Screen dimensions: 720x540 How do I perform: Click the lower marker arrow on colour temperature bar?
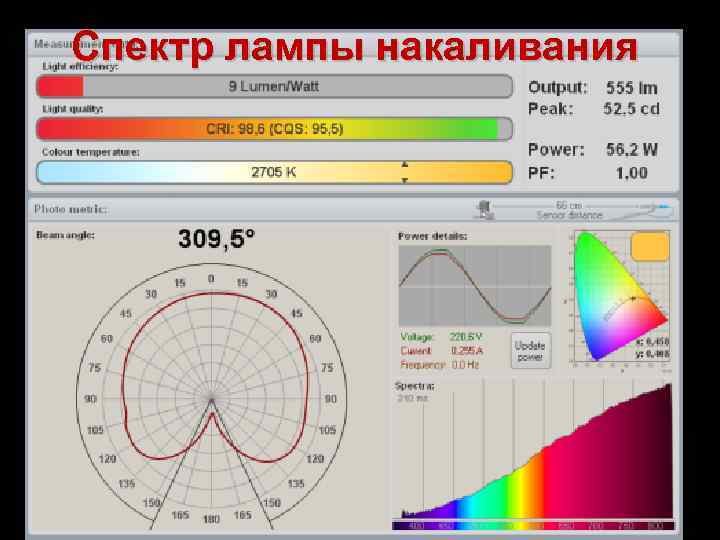pyautogui.click(x=405, y=180)
